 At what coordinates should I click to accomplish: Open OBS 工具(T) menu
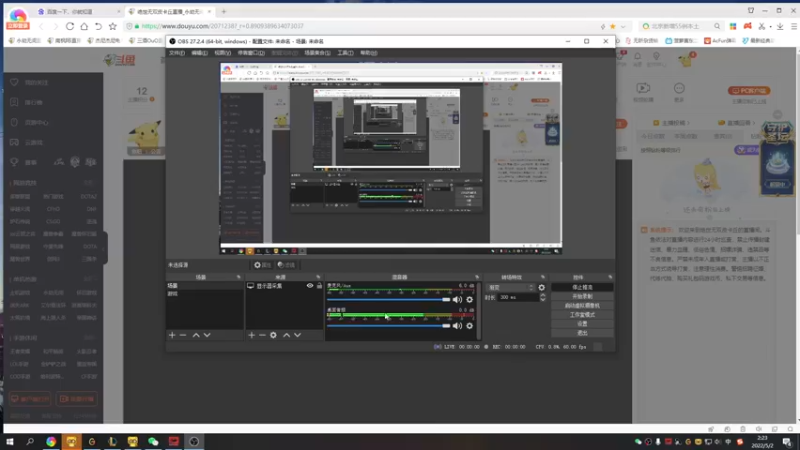(345, 53)
